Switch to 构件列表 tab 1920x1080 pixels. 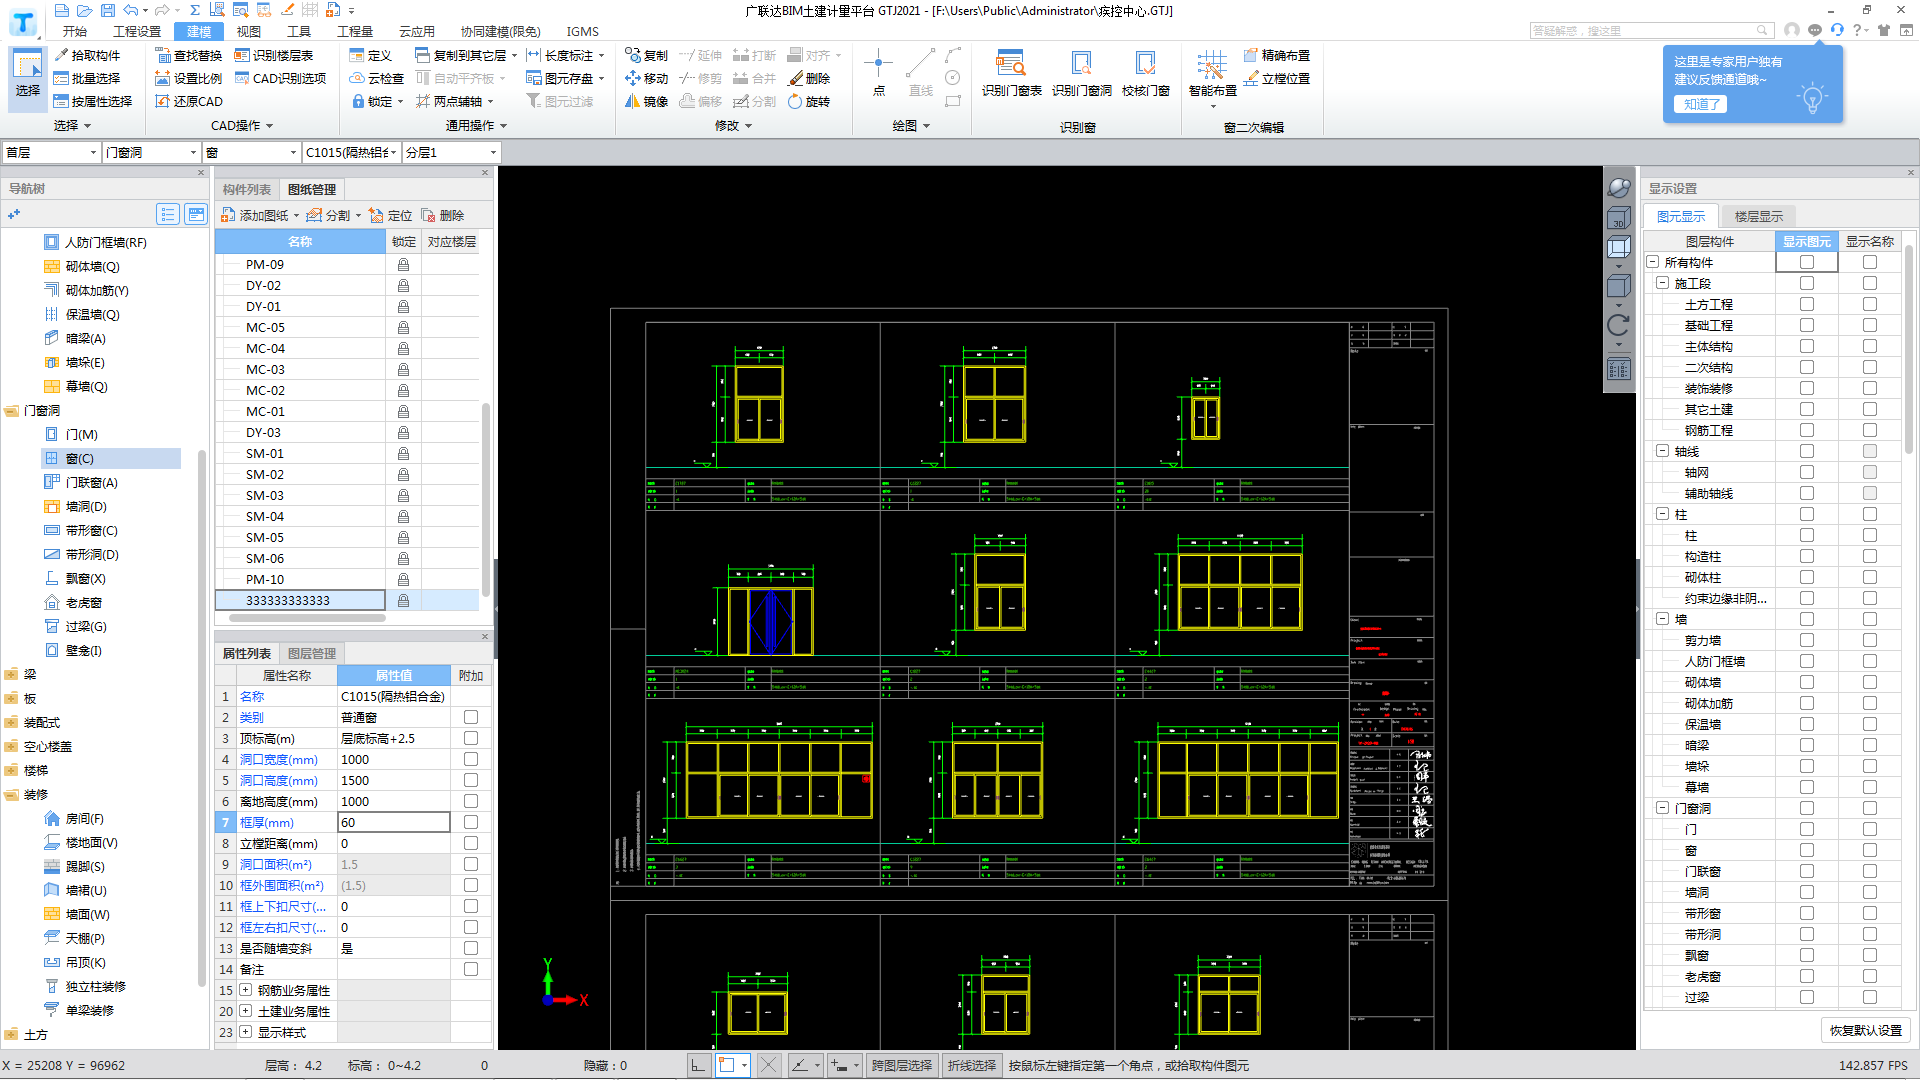[x=247, y=189]
